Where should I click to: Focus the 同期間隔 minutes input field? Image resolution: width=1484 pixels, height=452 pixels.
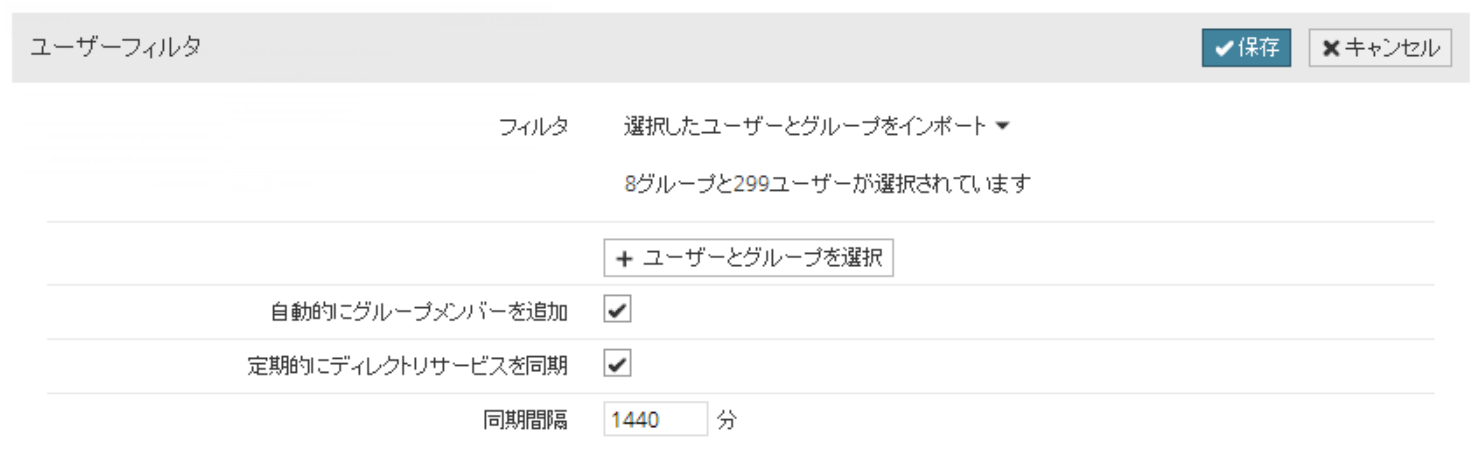click(655, 420)
